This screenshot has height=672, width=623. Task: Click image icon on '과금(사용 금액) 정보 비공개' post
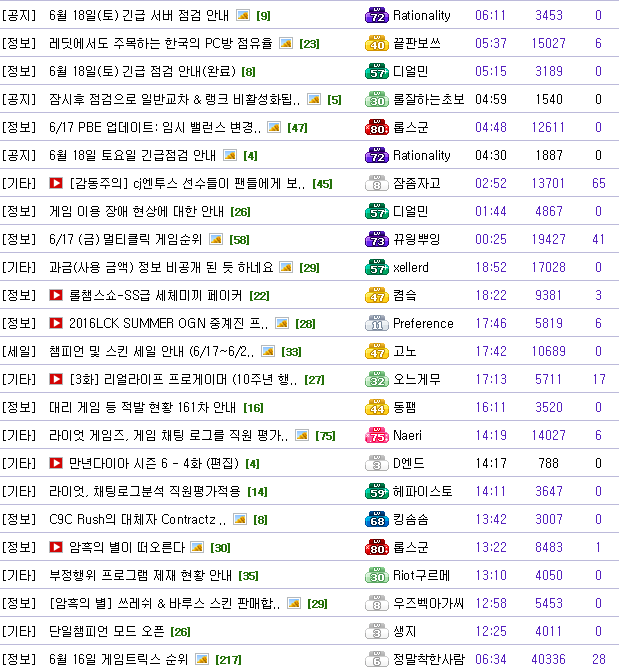tap(286, 267)
